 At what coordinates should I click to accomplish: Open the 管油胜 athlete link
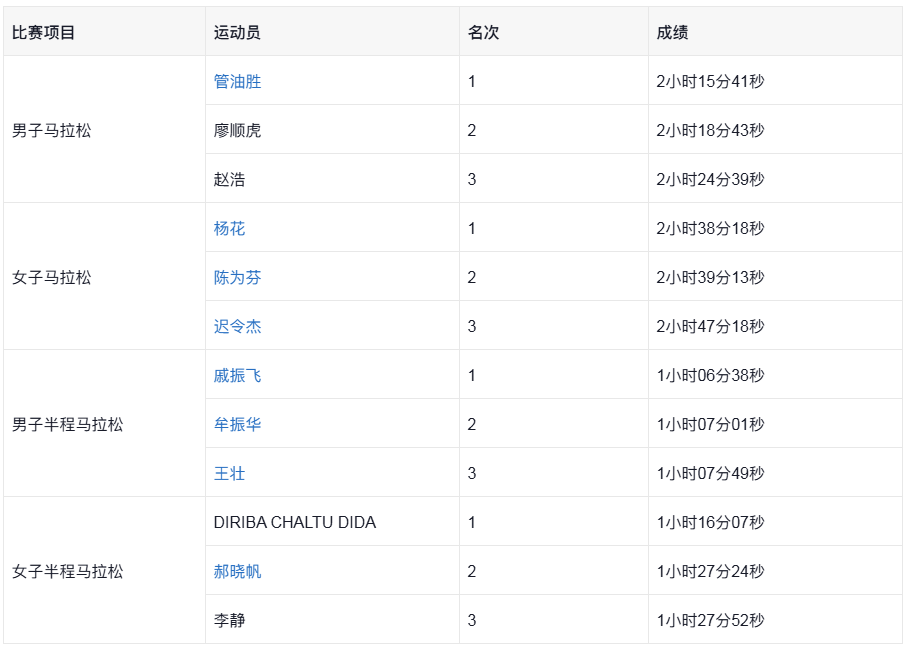point(237,82)
